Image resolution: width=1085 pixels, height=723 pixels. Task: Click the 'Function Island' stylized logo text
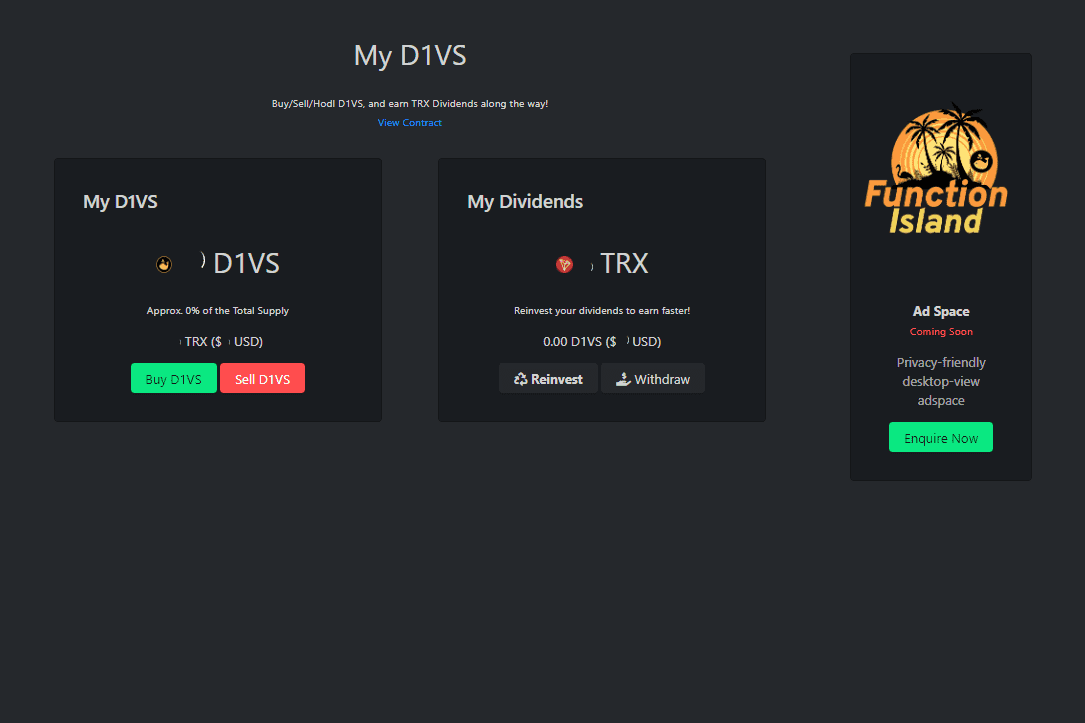(x=937, y=210)
